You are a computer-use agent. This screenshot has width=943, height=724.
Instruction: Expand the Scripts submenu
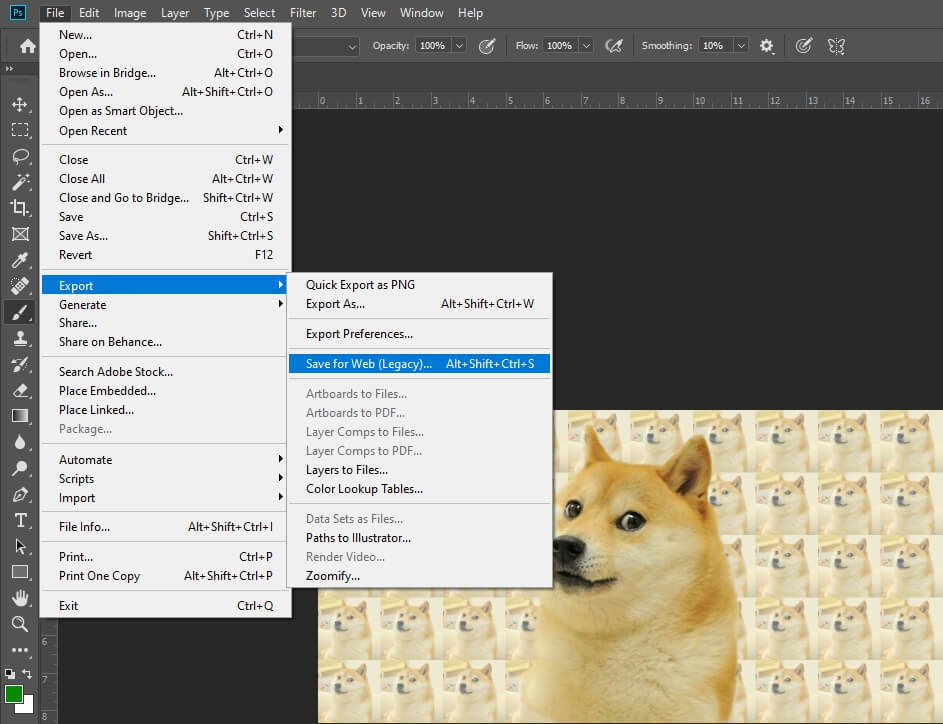[x=164, y=479]
